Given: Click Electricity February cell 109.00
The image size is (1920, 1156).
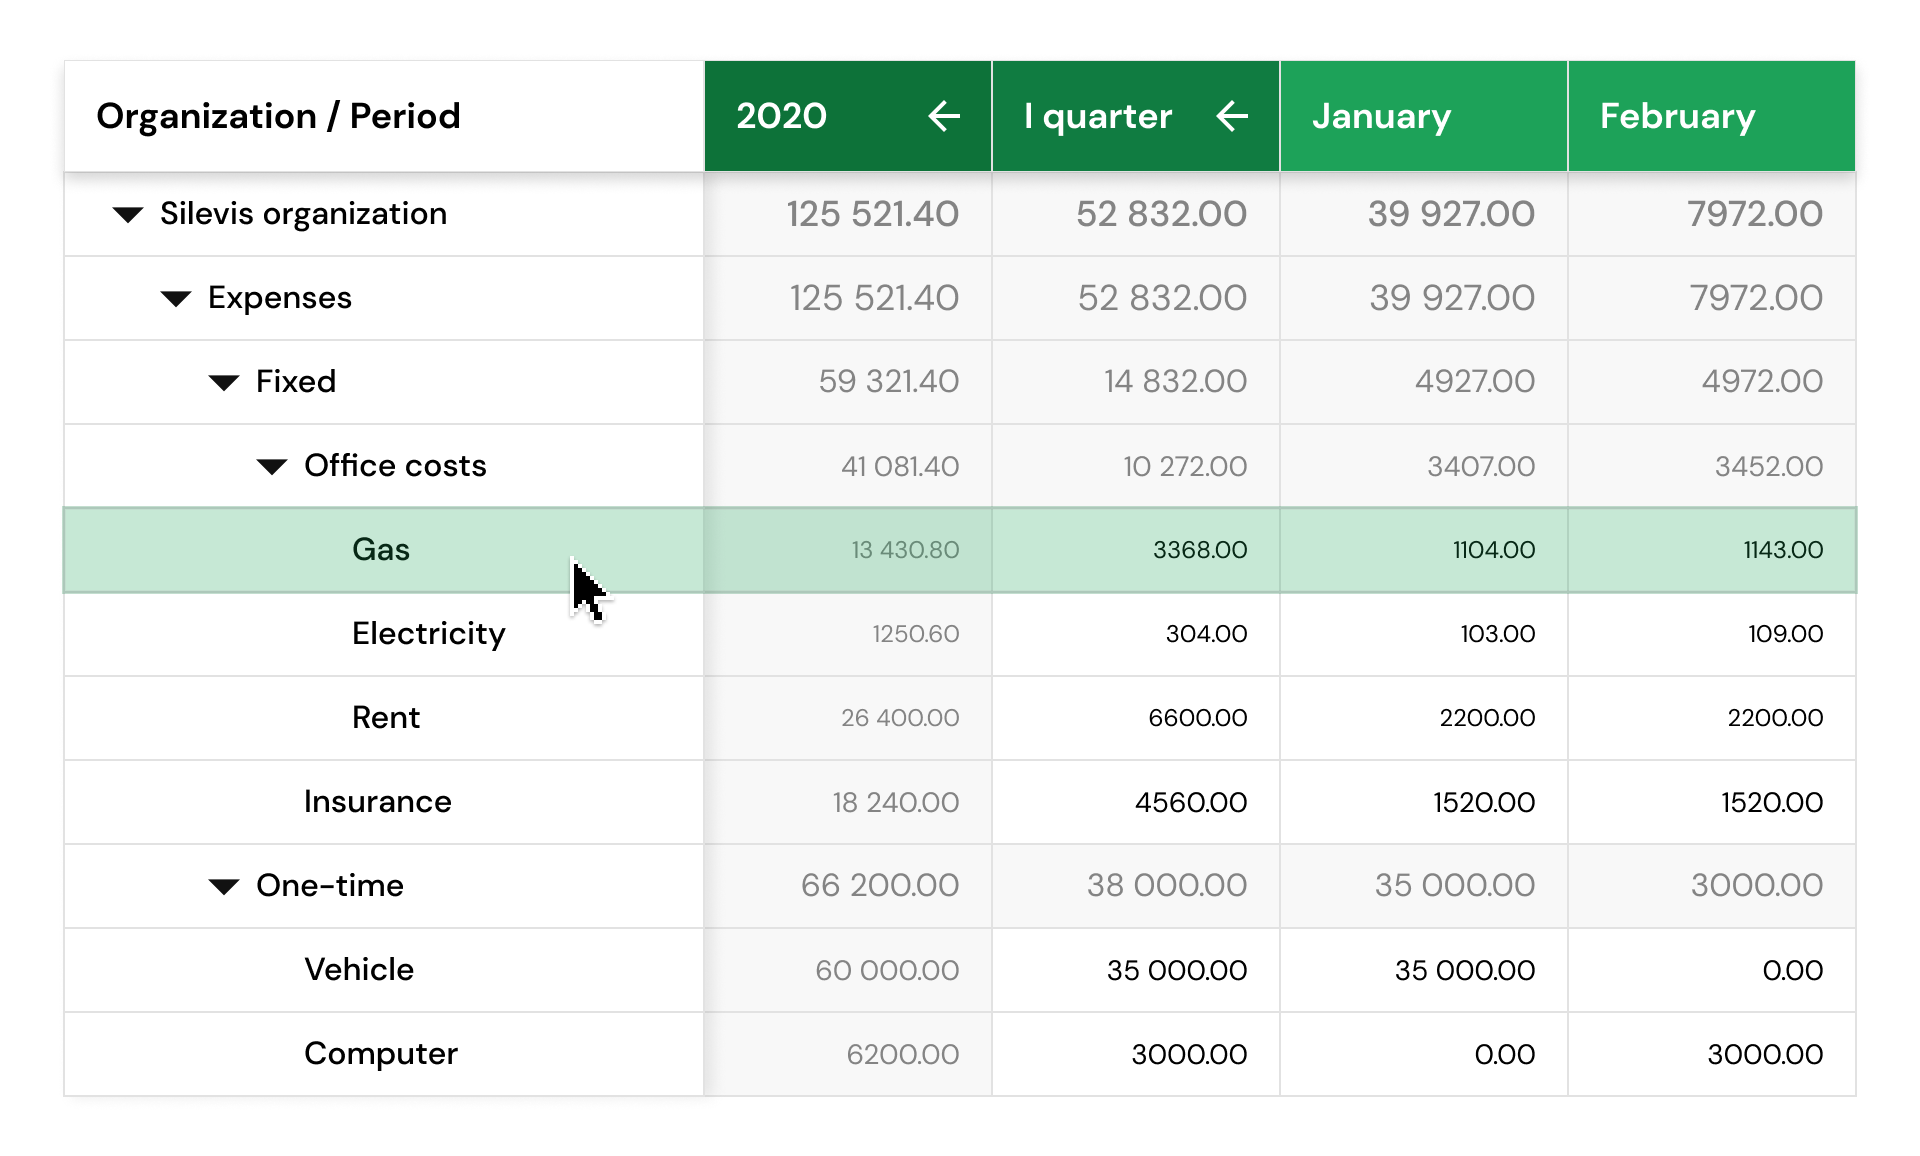Looking at the screenshot, I should click(1784, 633).
